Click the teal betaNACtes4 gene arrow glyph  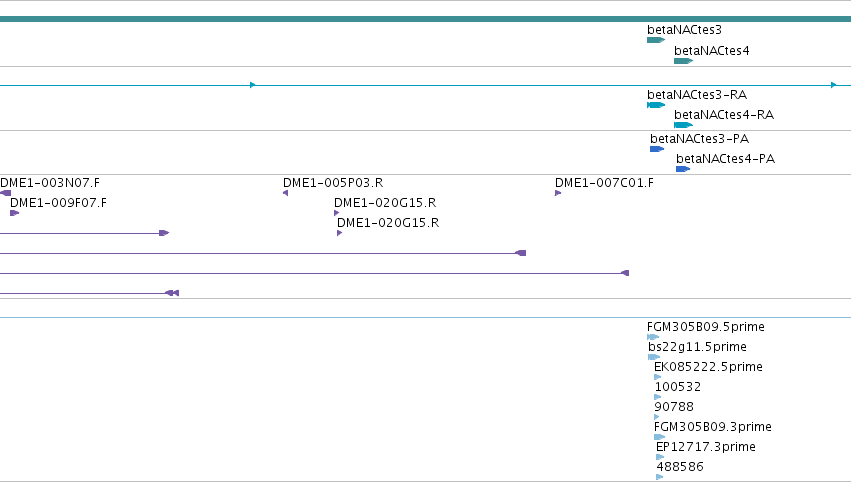coord(683,61)
